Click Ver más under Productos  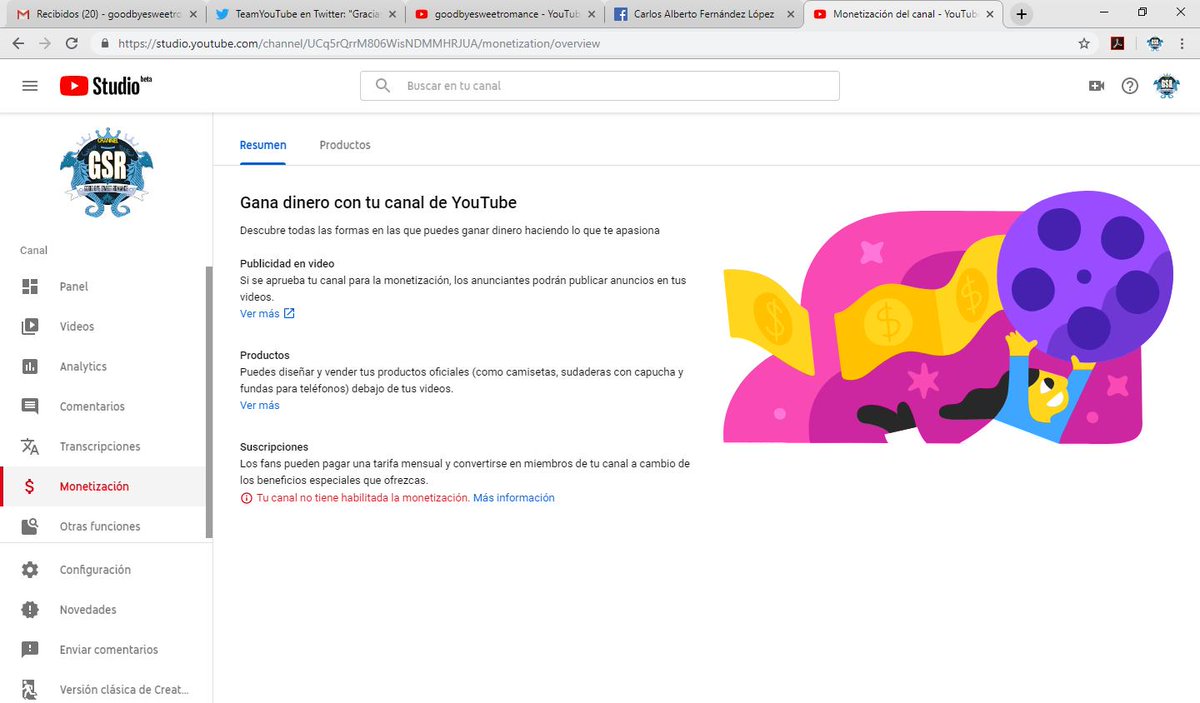pyautogui.click(x=259, y=405)
